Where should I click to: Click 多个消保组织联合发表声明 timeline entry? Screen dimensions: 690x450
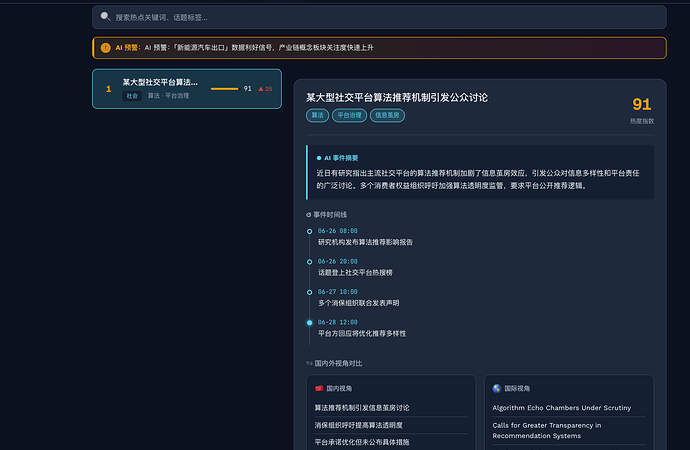pyautogui.click(x=359, y=303)
